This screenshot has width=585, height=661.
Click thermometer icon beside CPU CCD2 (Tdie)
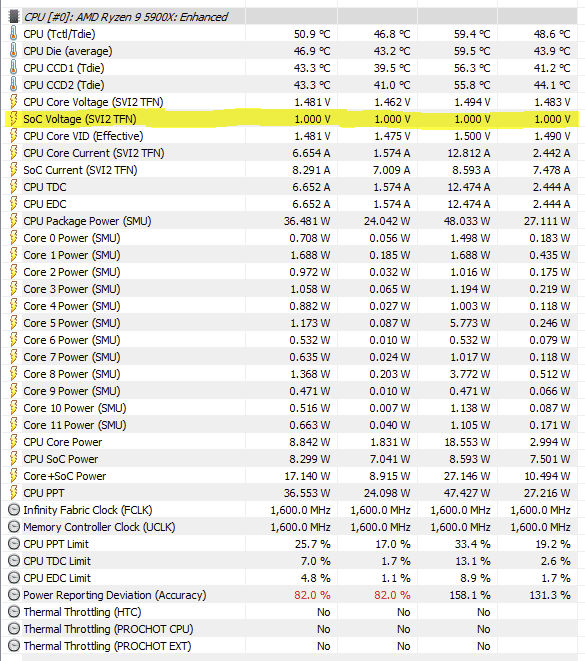(x=13, y=85)
